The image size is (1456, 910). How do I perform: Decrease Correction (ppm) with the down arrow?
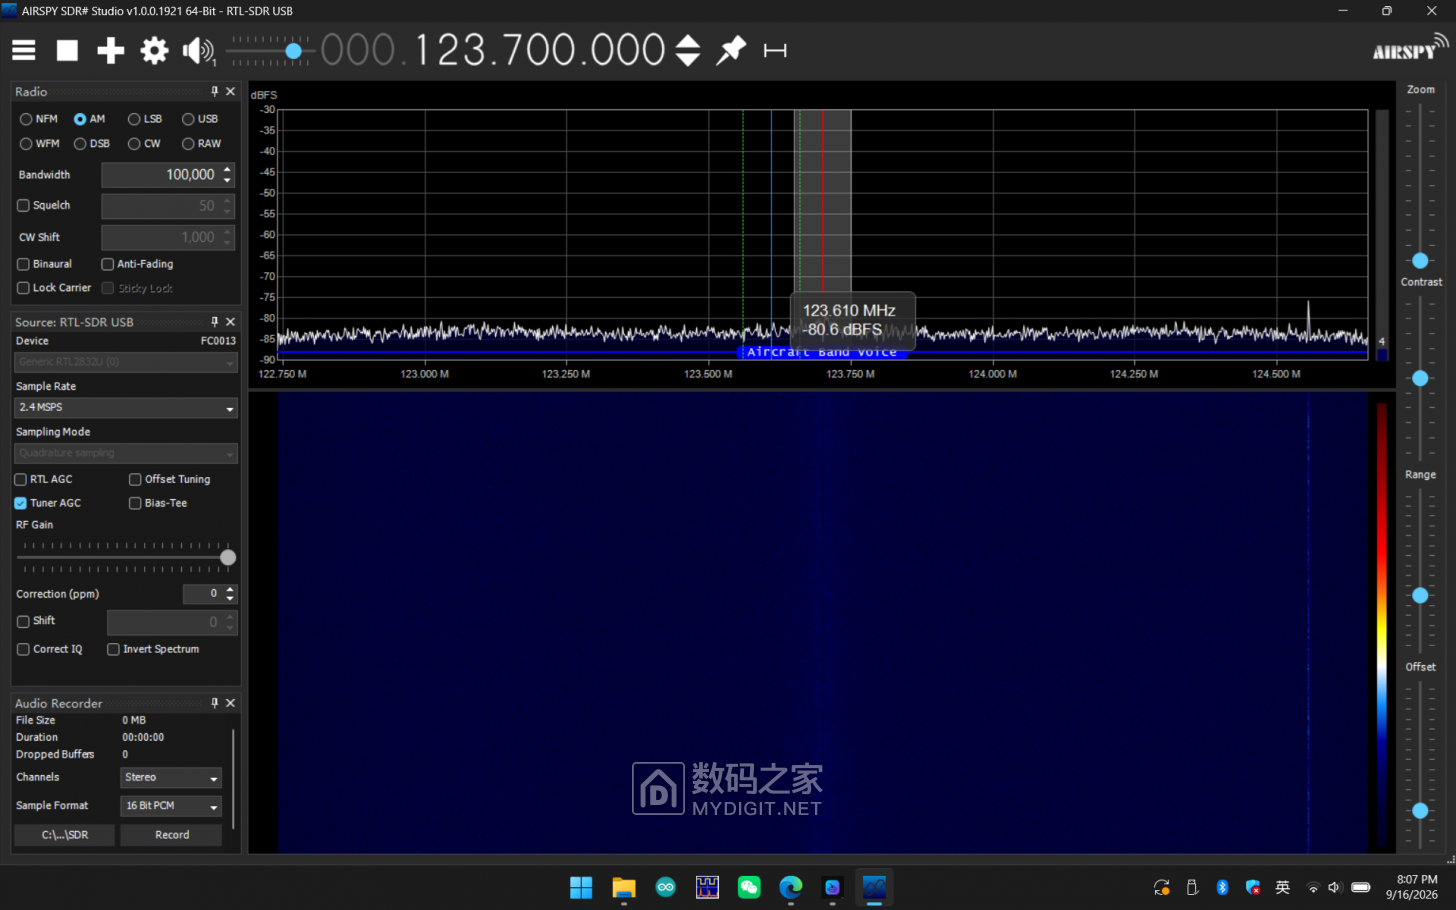coord(230,598)
